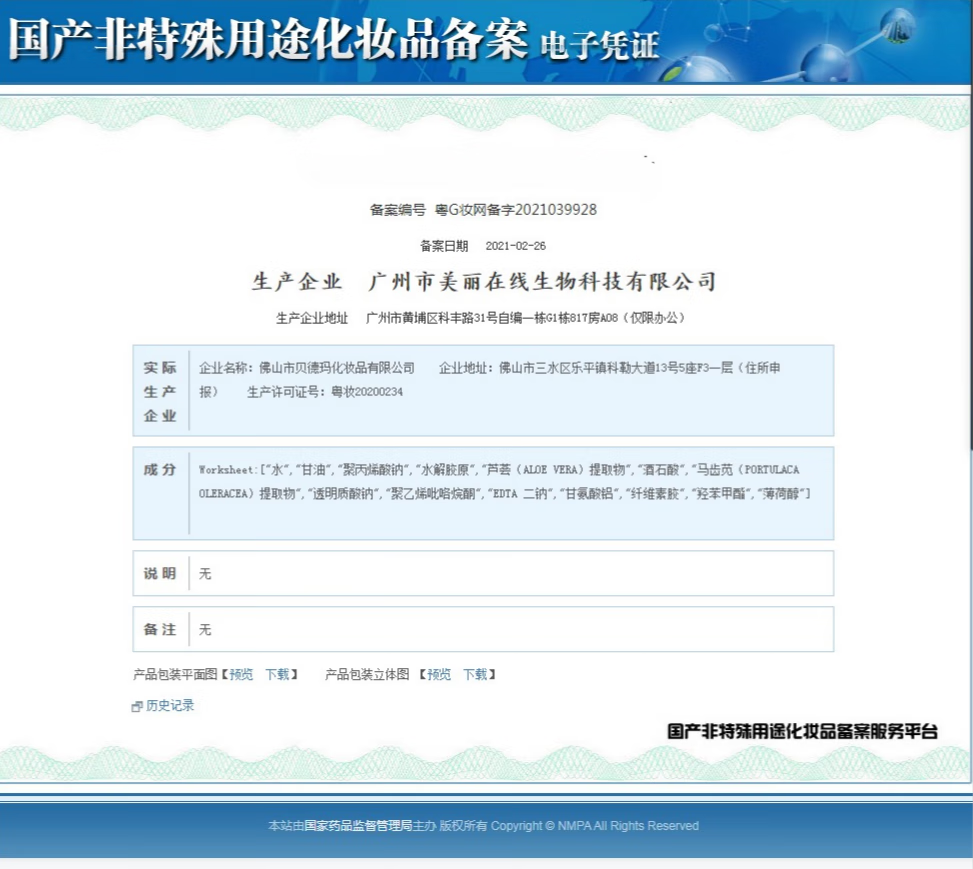Click the 历史记录 window icon

(137, 706)
